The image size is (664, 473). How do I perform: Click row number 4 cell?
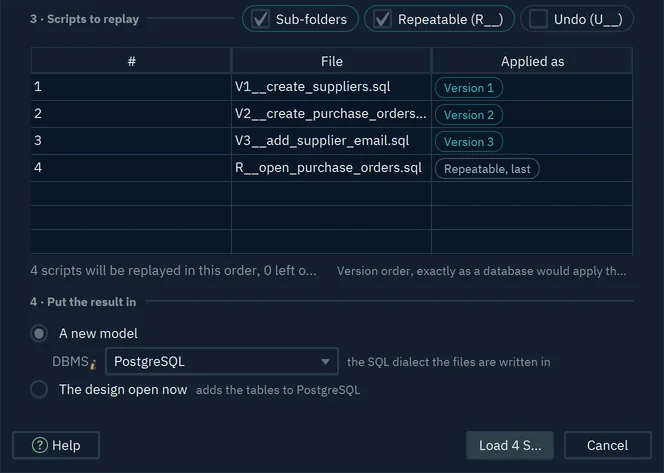click(x=131, y=168)
